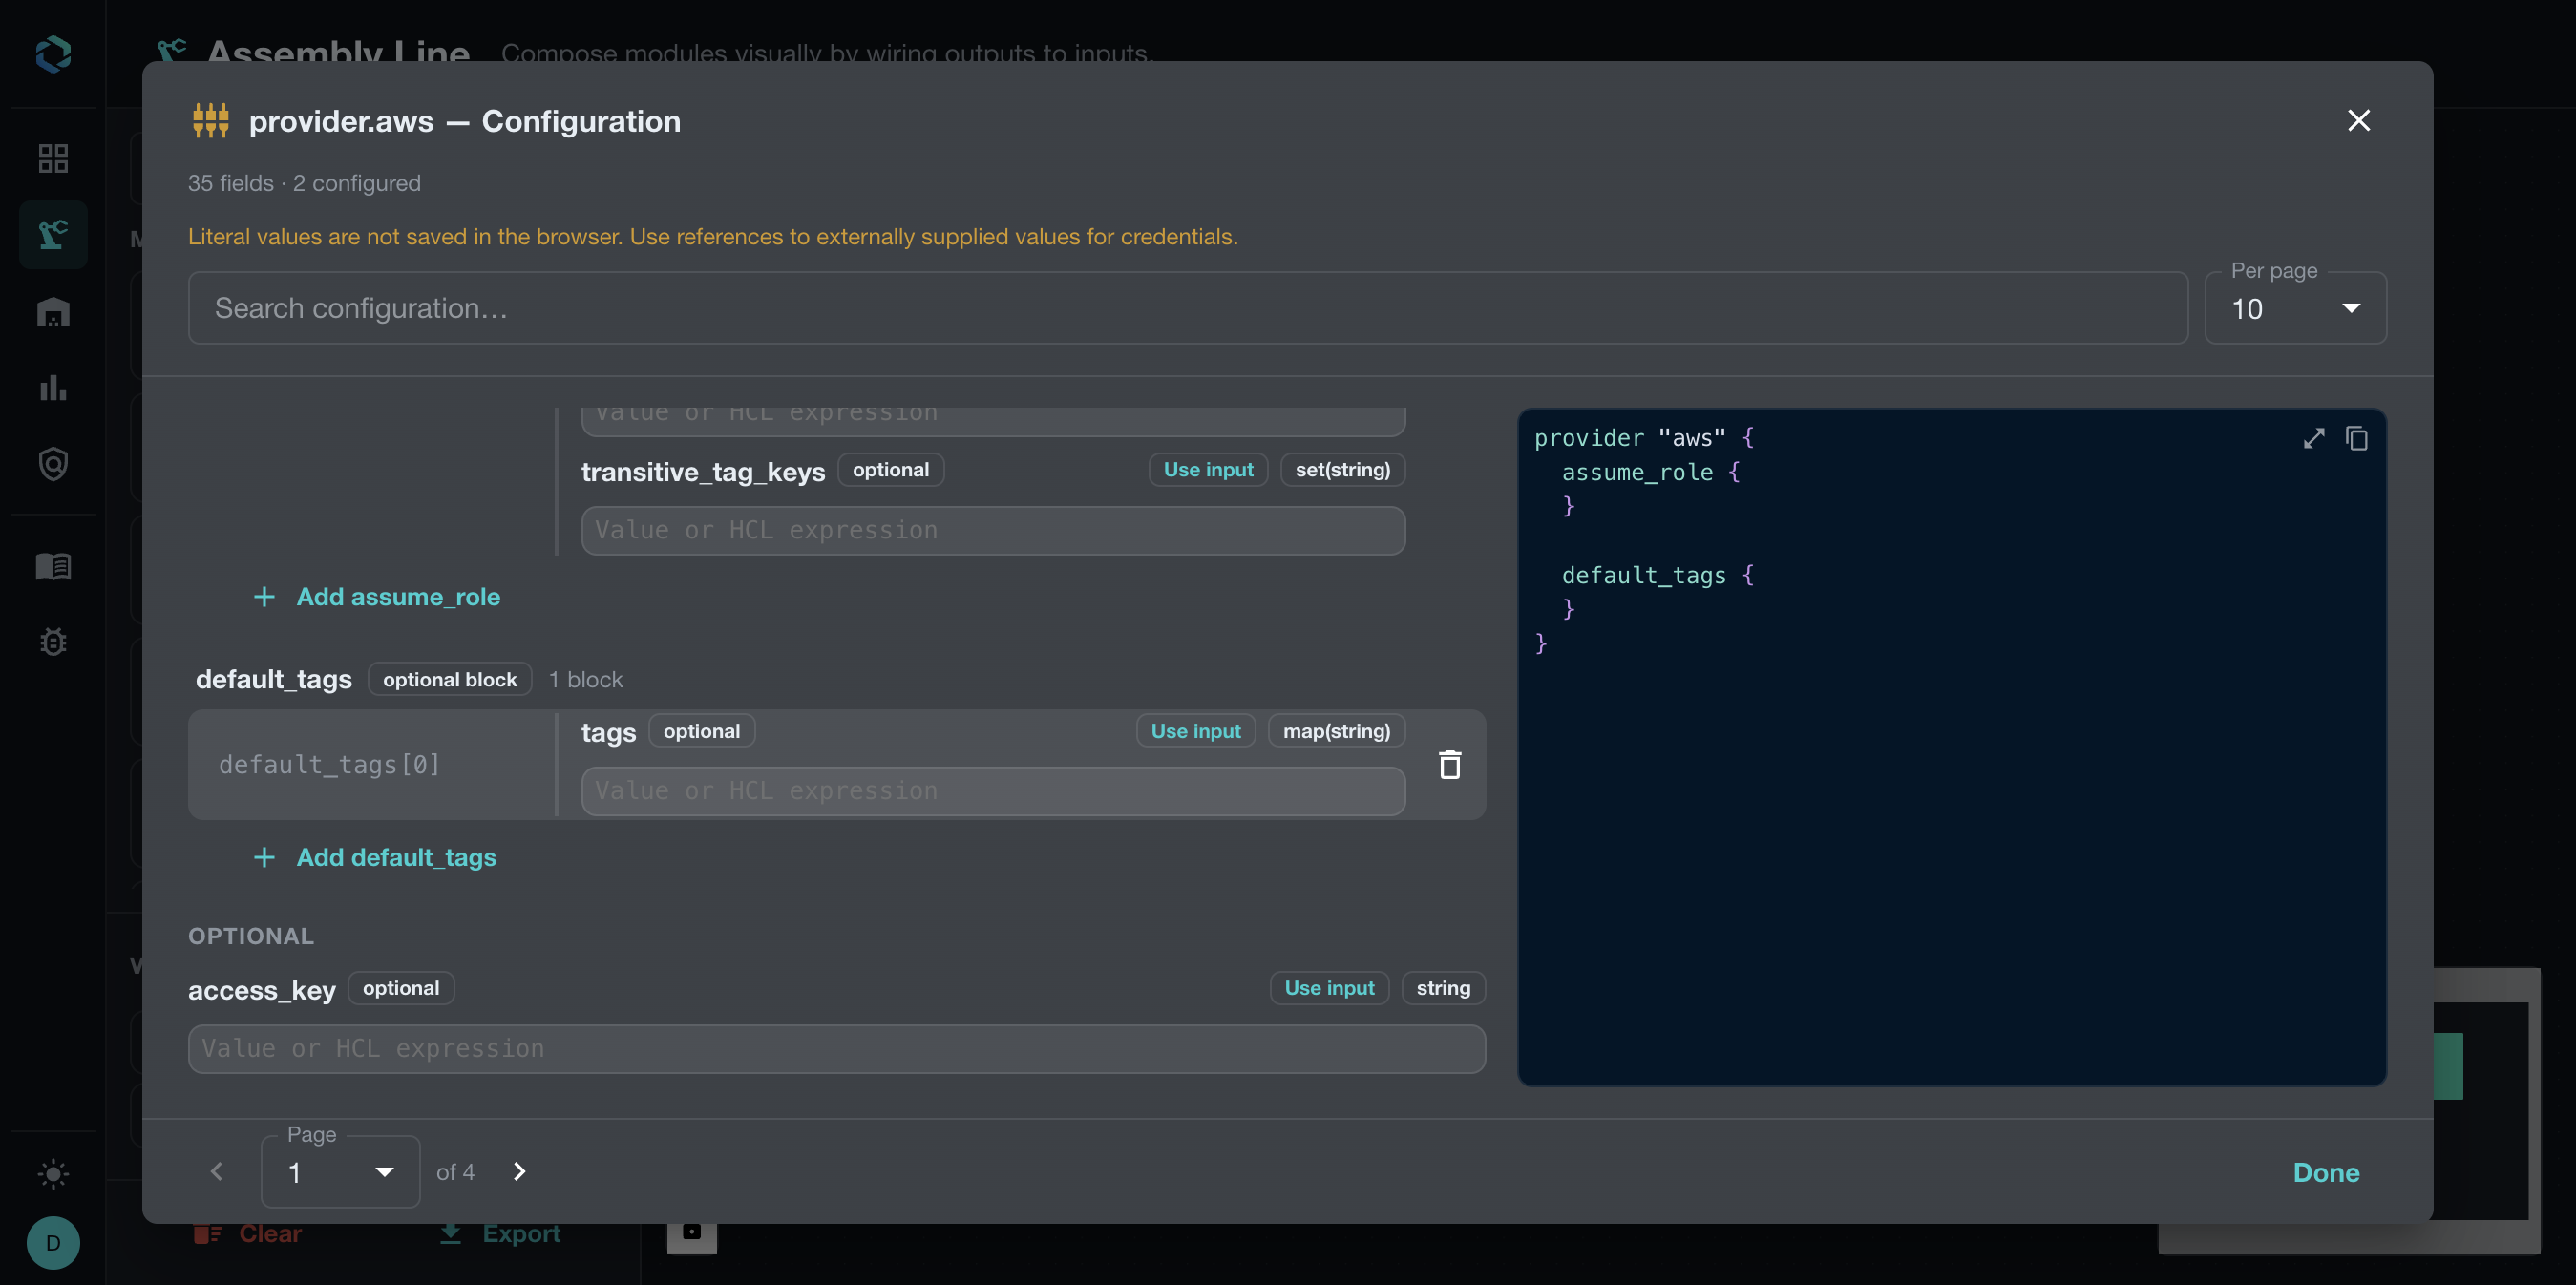
Task: Click the Export button behind the dialog
Action: pos(501,1233)
